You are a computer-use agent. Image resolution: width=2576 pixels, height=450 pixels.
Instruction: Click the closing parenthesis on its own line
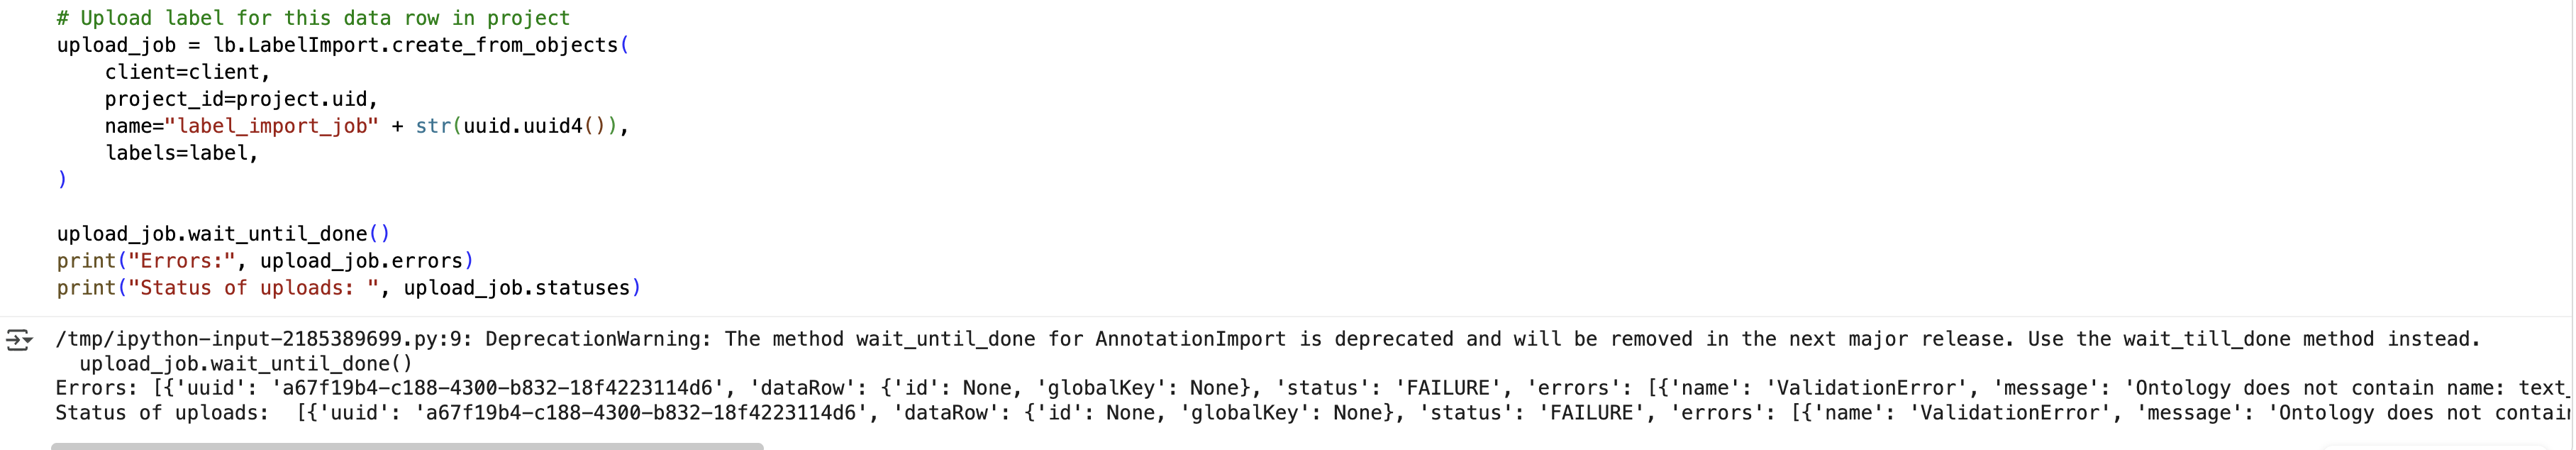pyautogui.click(x=62, y=180)
